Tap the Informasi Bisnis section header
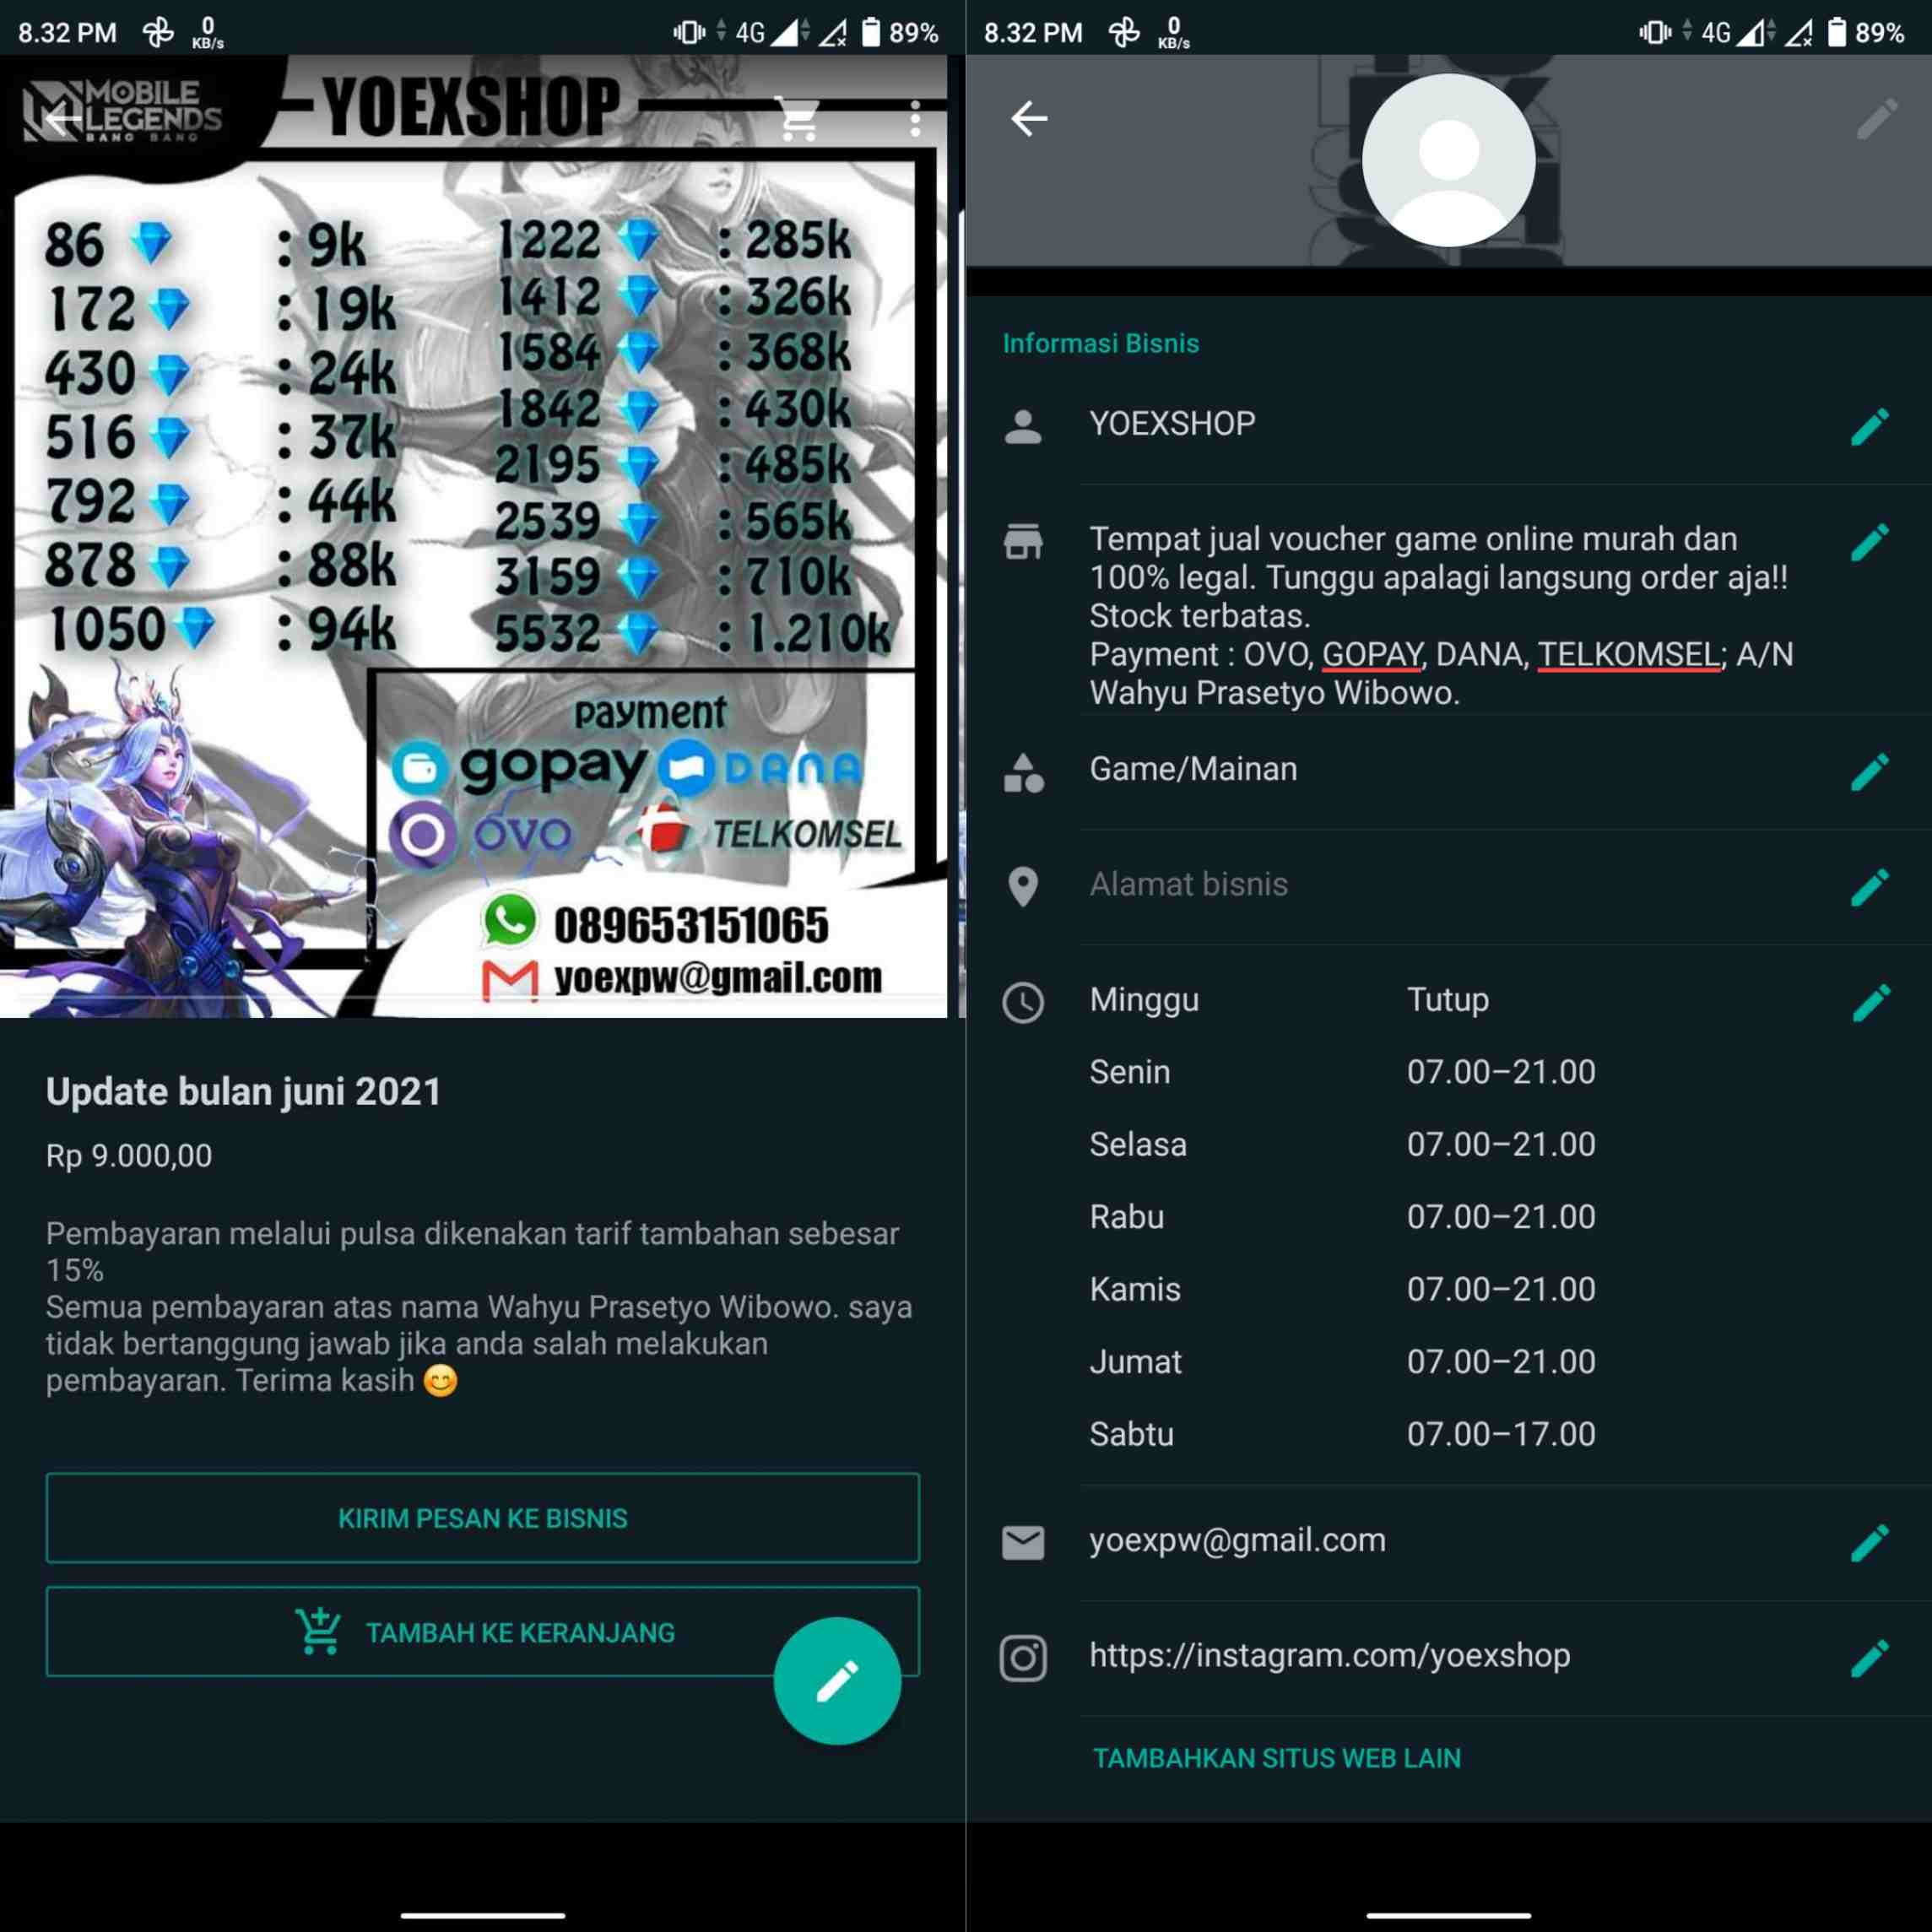 pos(1100,343)
